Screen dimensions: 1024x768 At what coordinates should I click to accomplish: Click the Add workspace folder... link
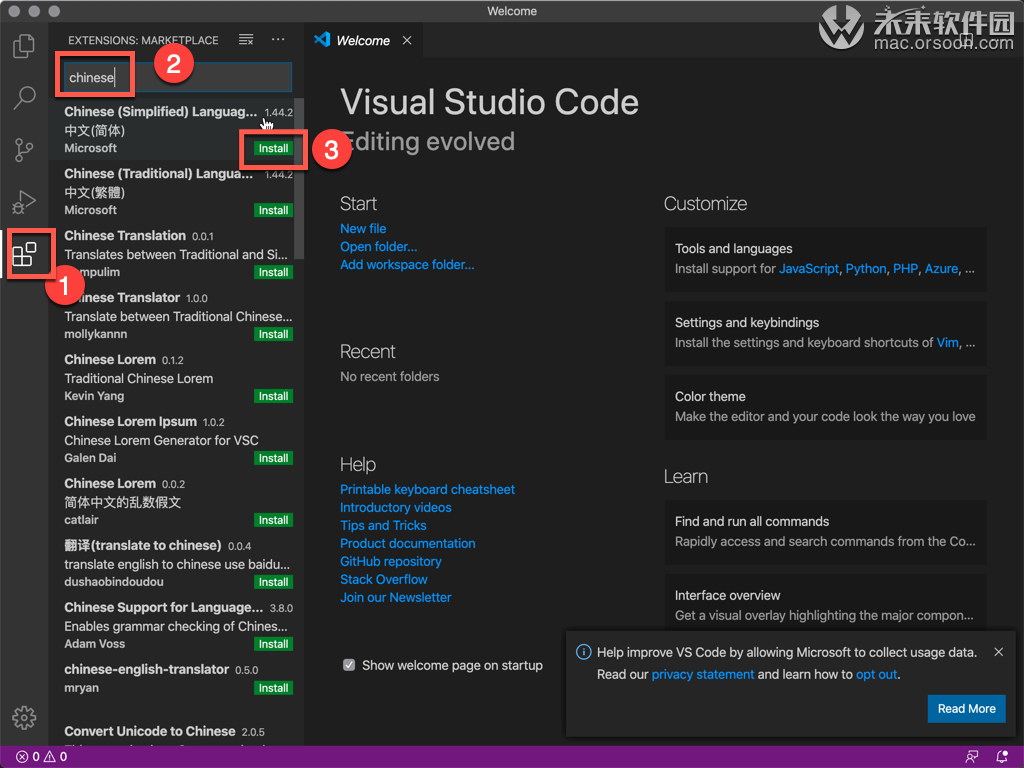pos(408,264)
